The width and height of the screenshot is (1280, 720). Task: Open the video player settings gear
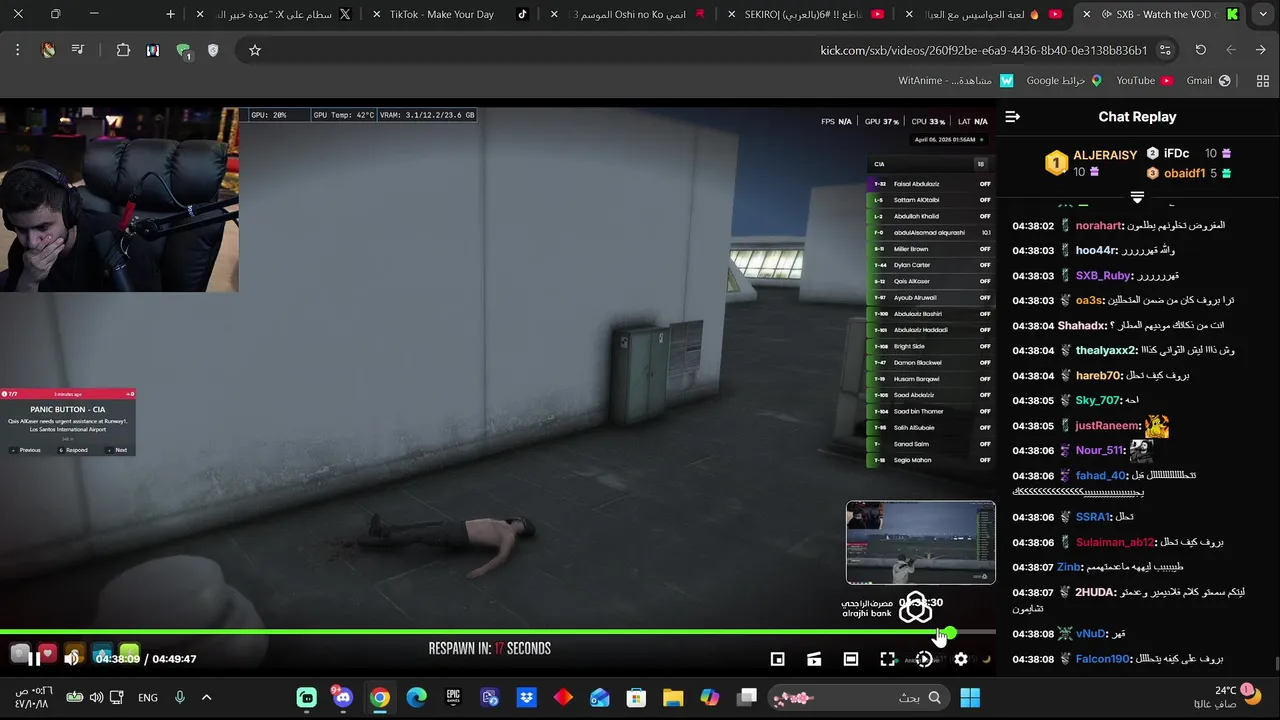pos(961,659)
